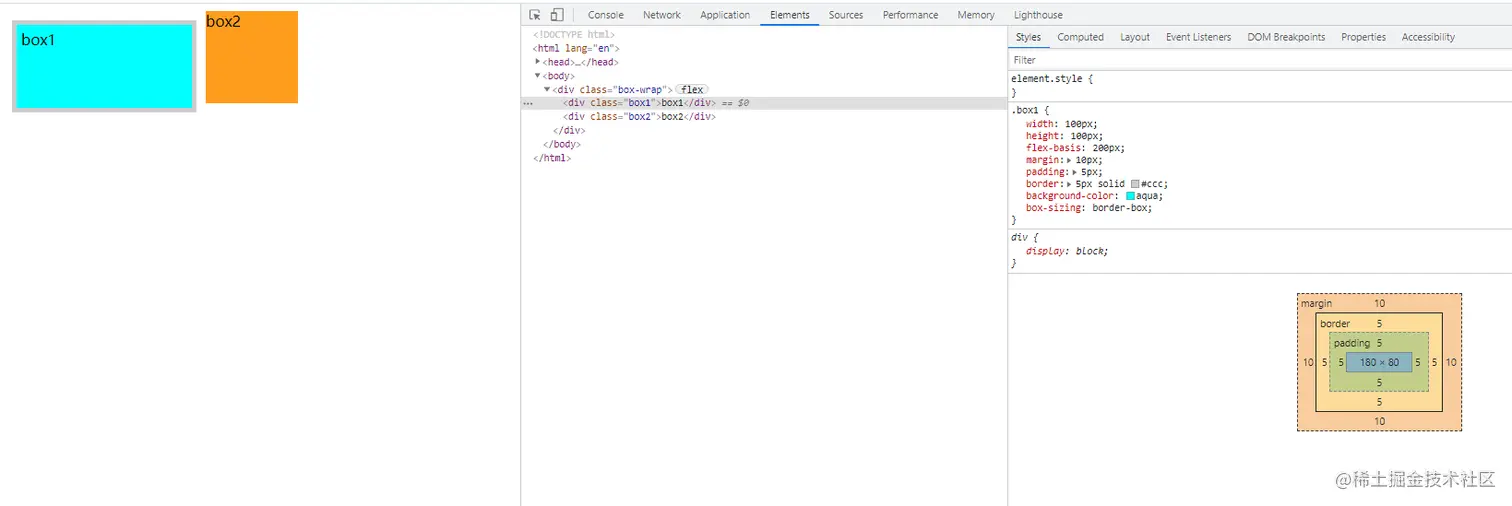Open the Console tab

click(x=605, y=15)
